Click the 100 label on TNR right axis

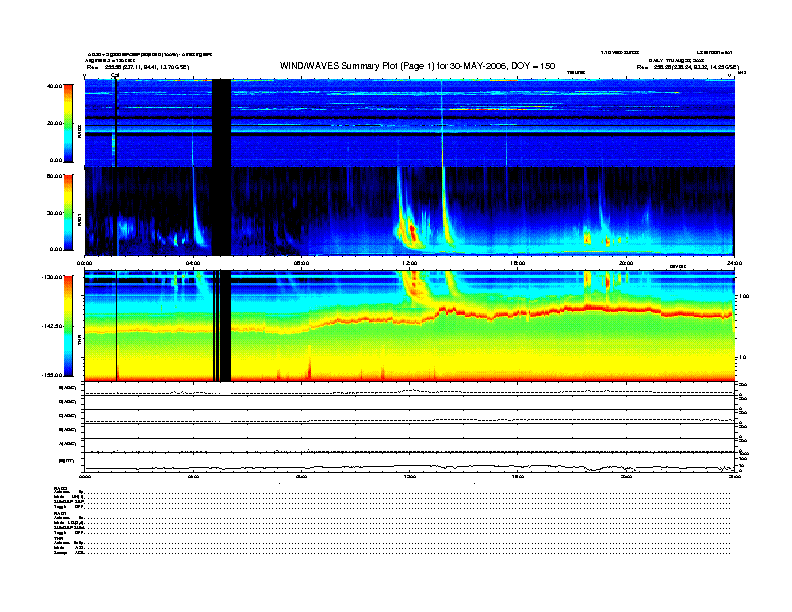pyautogui.click(x=744, y=296)
